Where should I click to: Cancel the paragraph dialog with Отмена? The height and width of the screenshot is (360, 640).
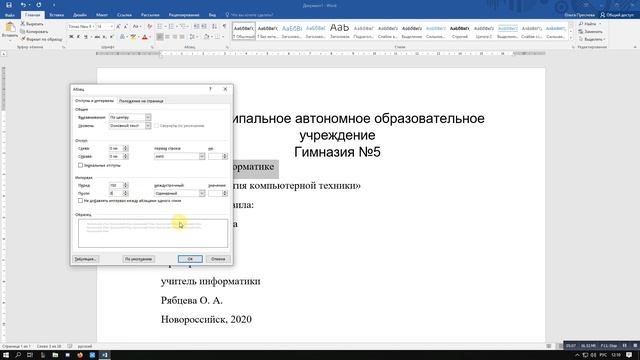(218, 259)
